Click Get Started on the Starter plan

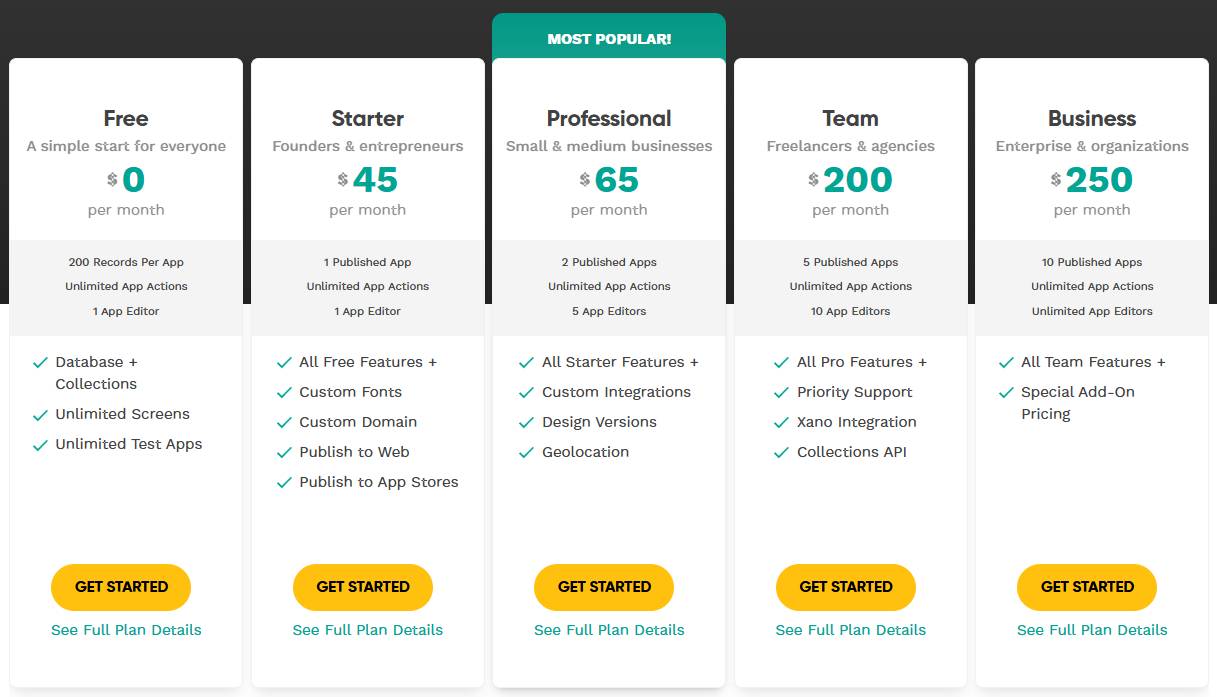click(362, 587)
